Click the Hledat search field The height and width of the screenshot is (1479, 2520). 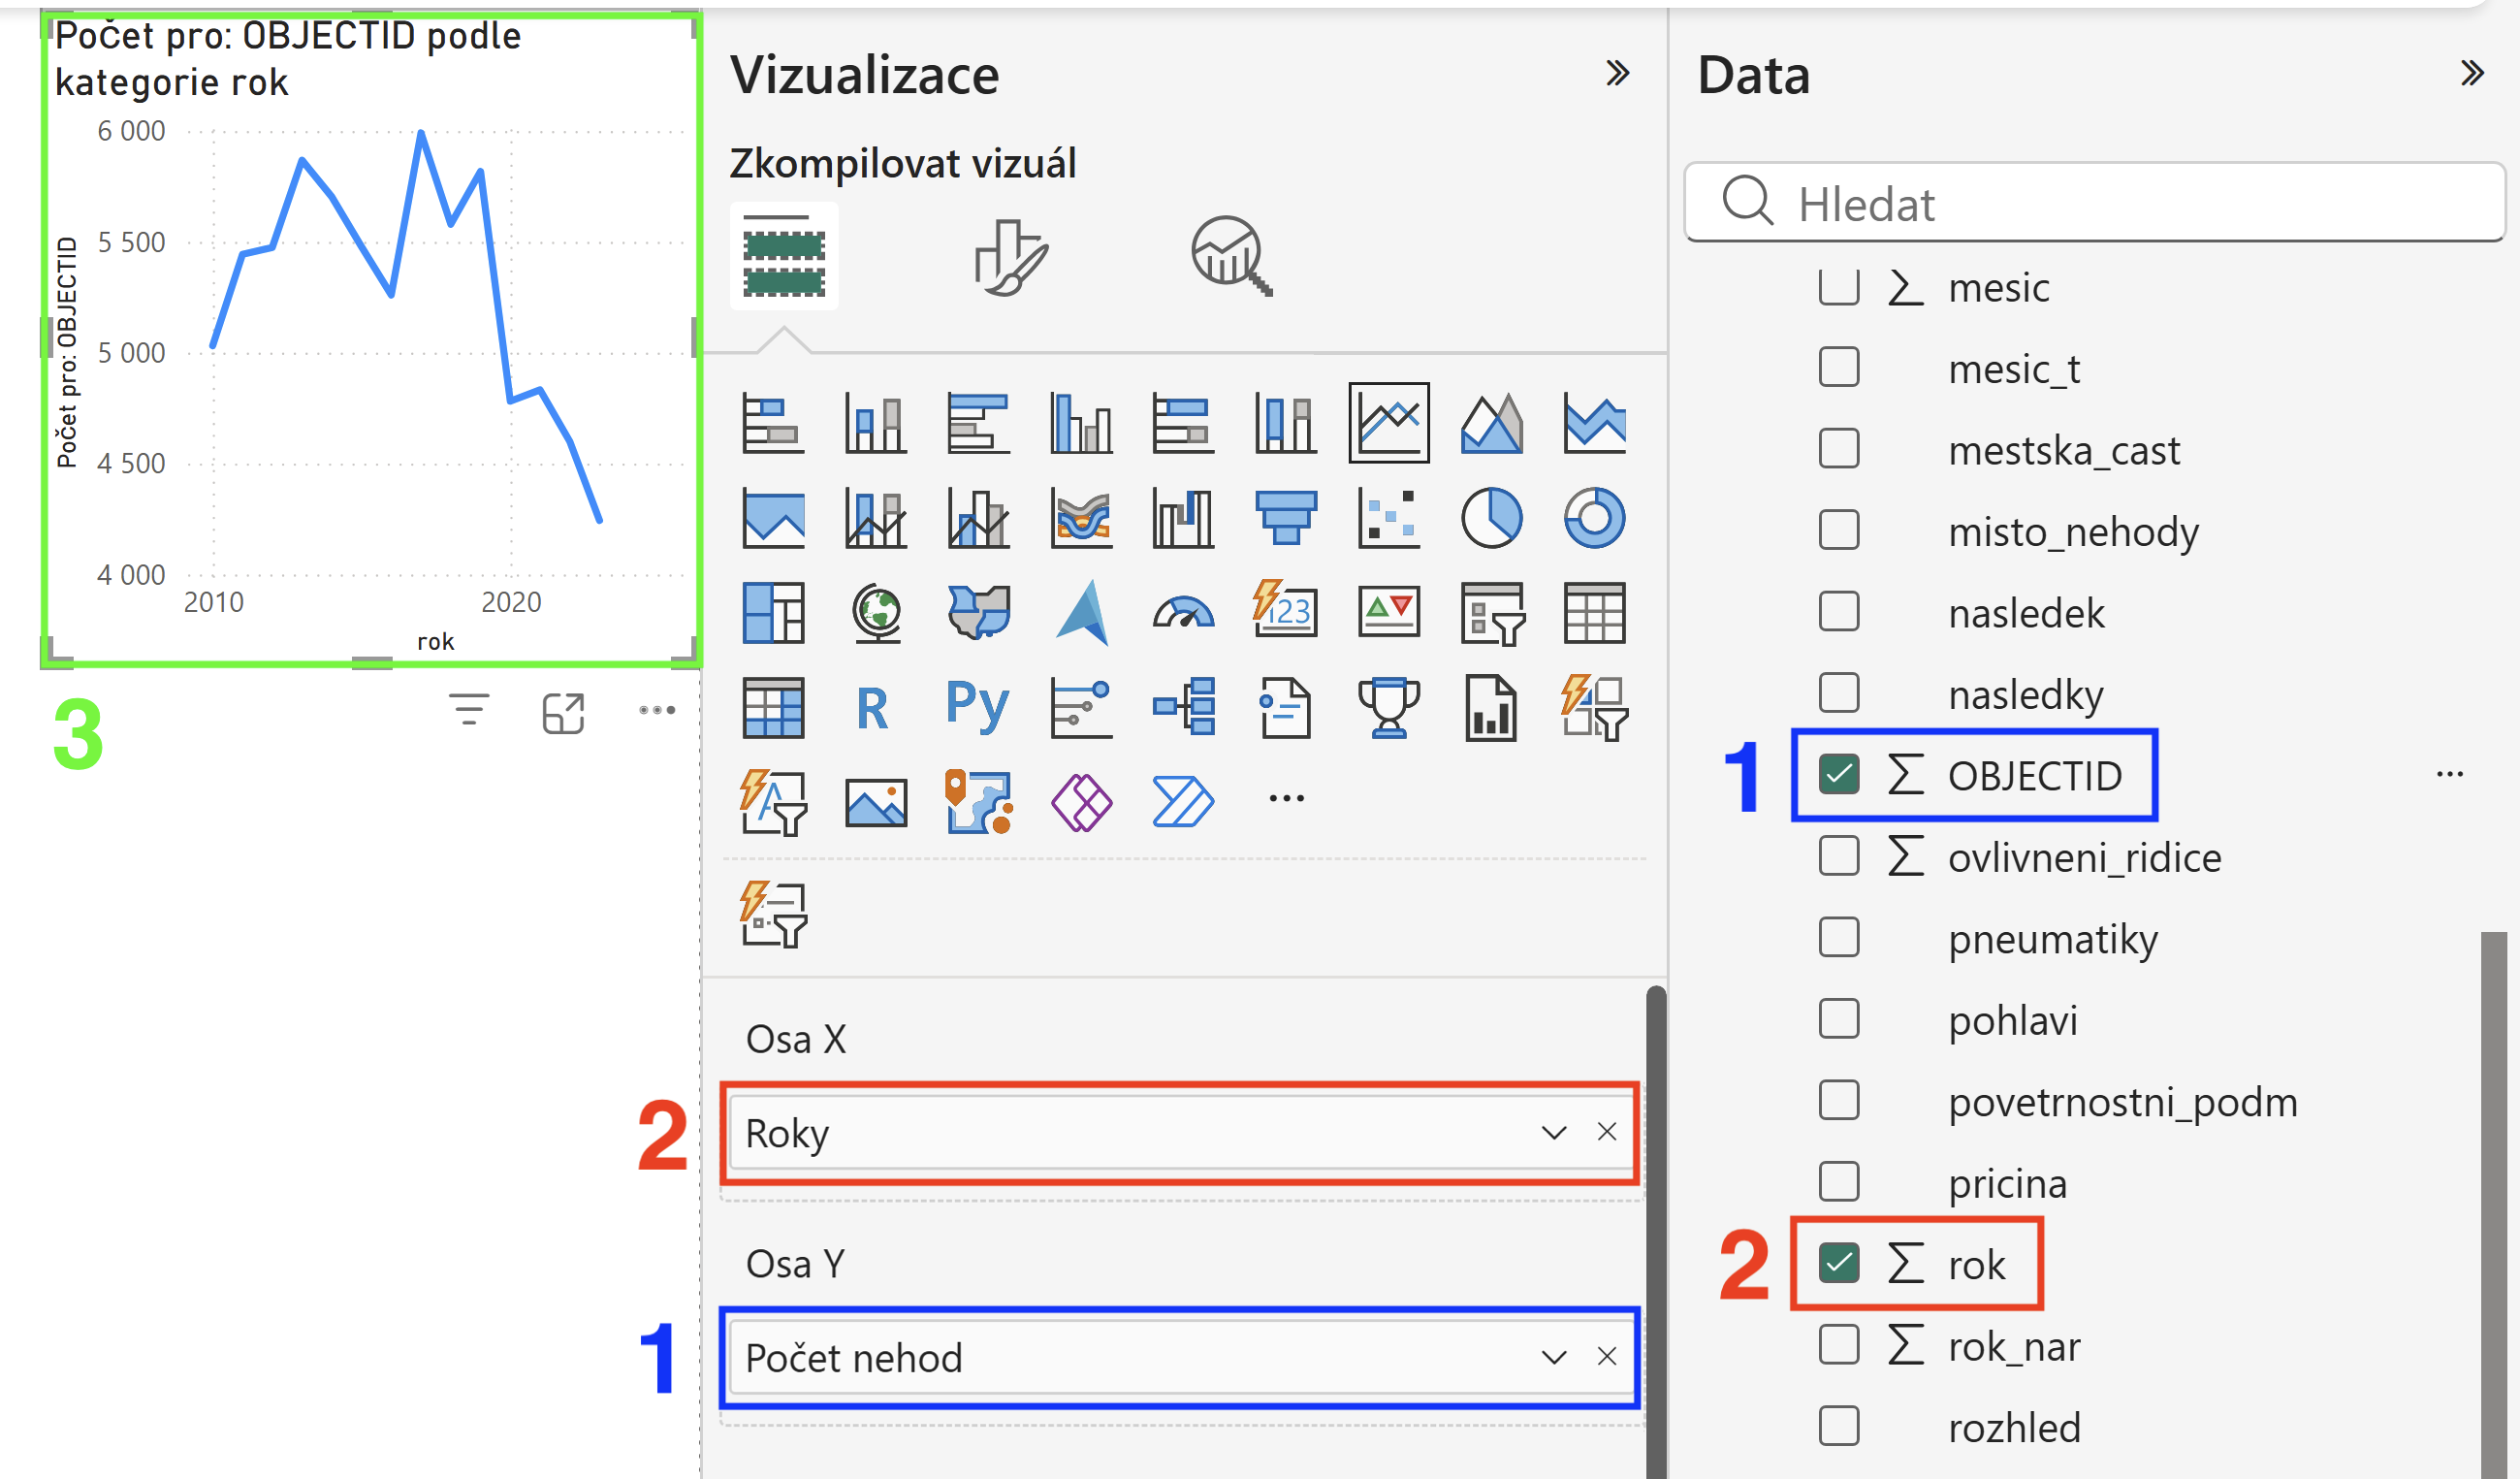pos(2095,203)
